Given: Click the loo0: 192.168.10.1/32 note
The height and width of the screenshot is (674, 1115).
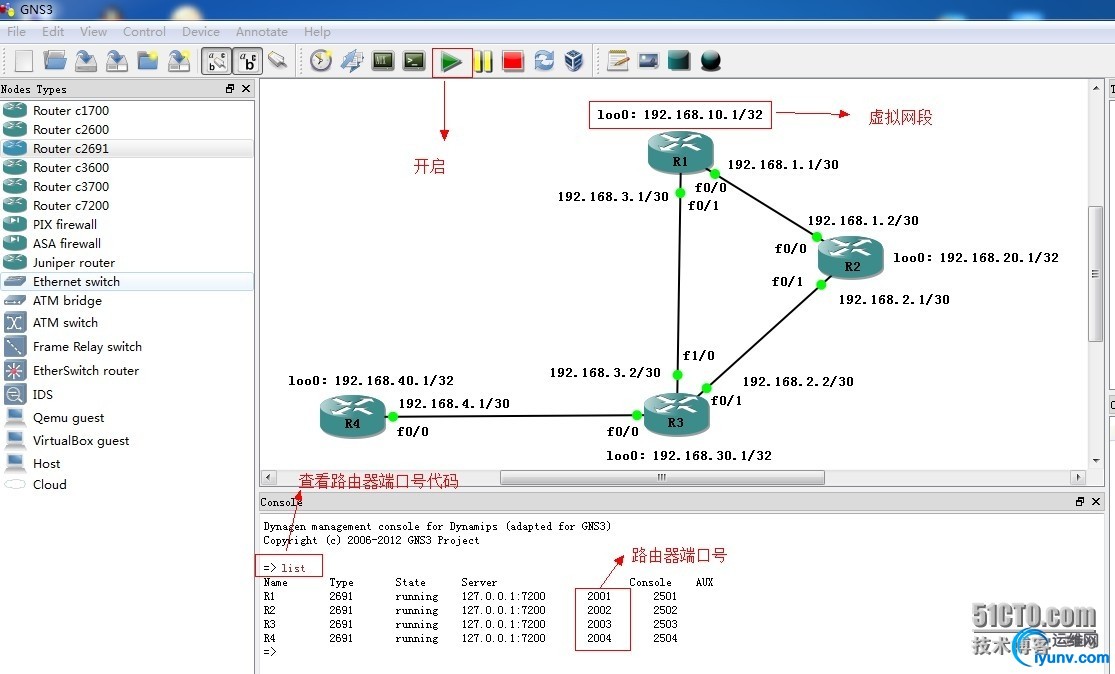Looking at the screenshot, I should 680,114.
